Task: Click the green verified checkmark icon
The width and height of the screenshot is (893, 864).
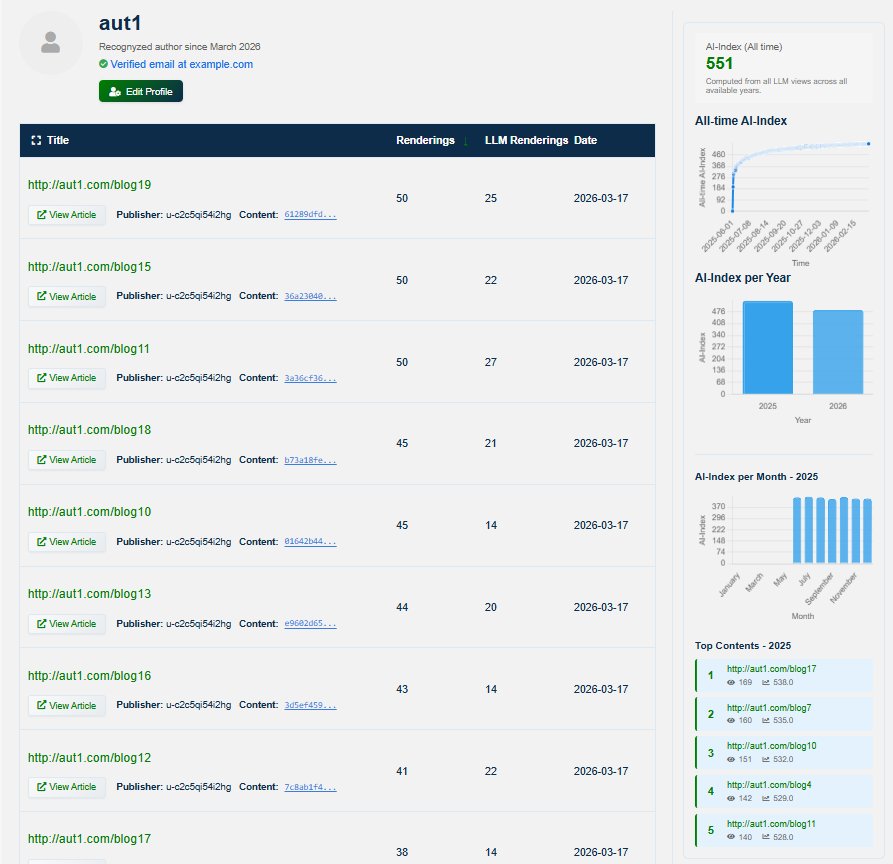Action: tap(104, 64)
